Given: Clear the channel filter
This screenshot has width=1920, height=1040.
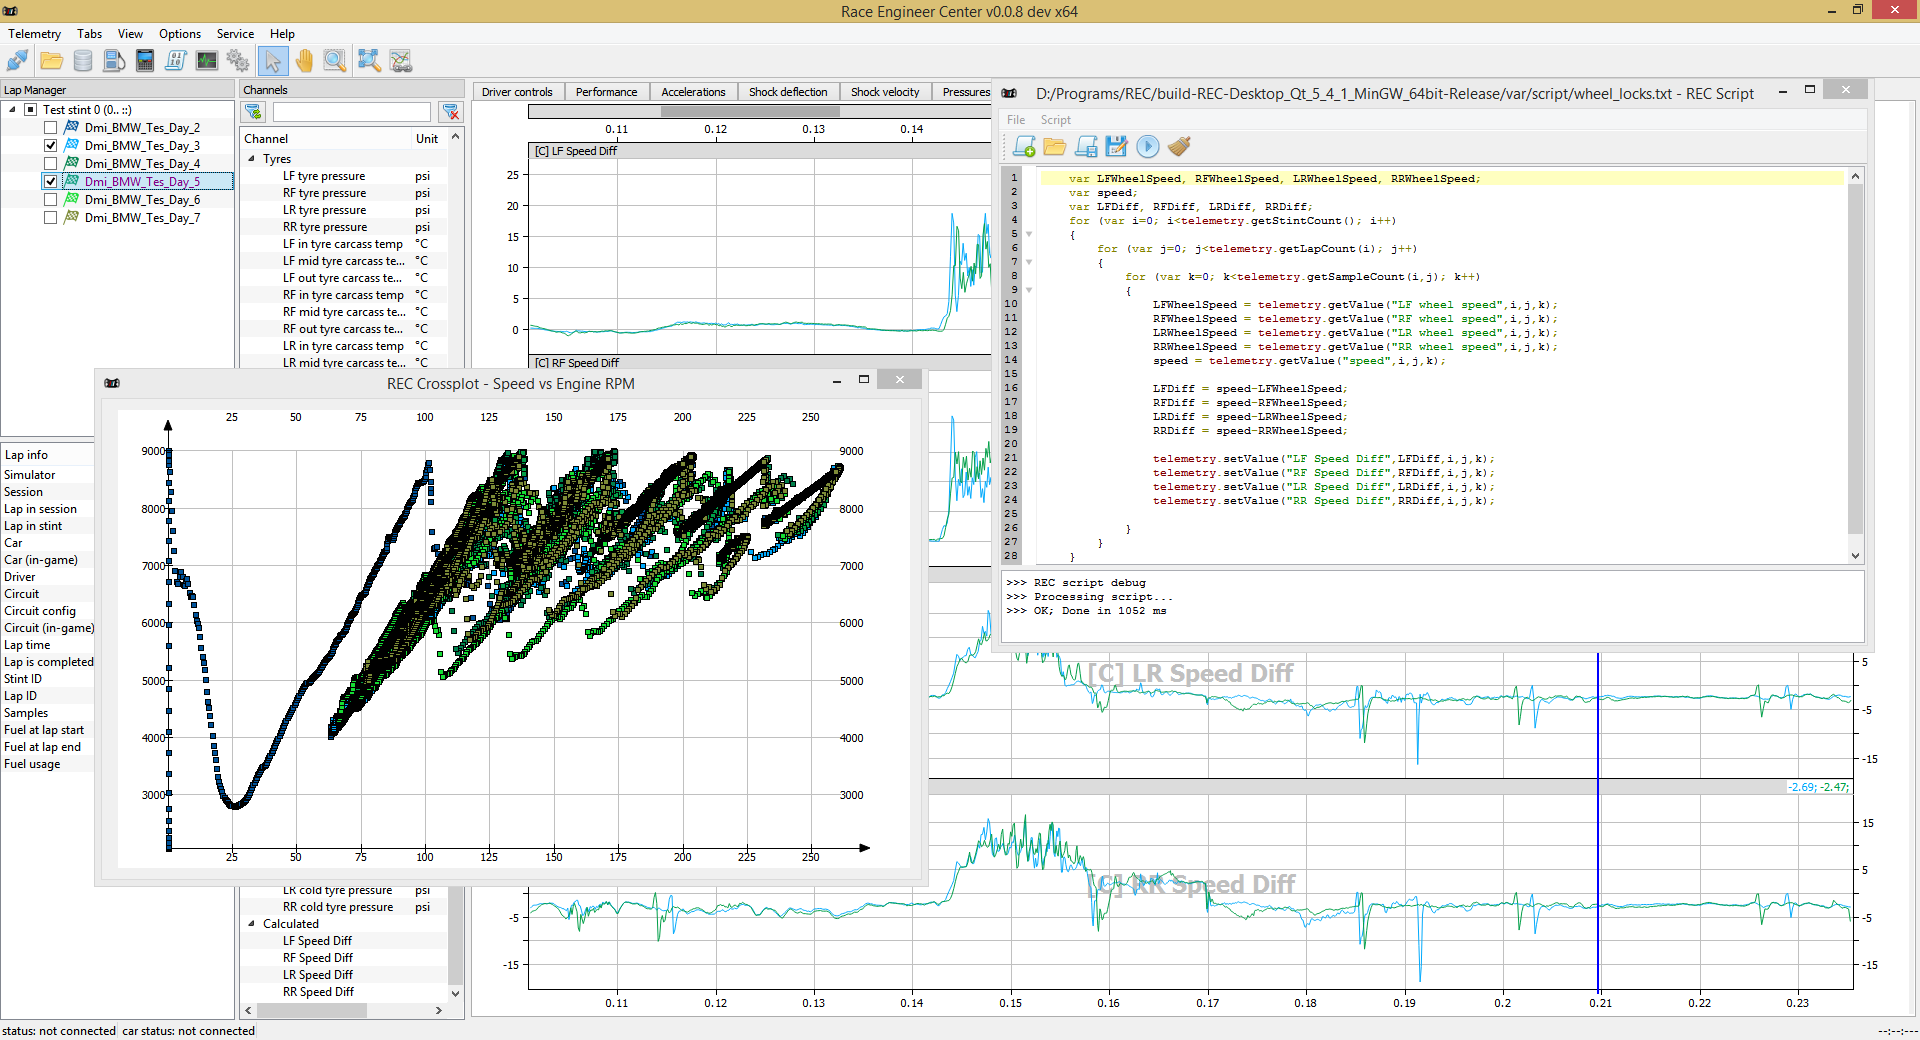Looking at the screenshot, I should click(x=451, y=112).
